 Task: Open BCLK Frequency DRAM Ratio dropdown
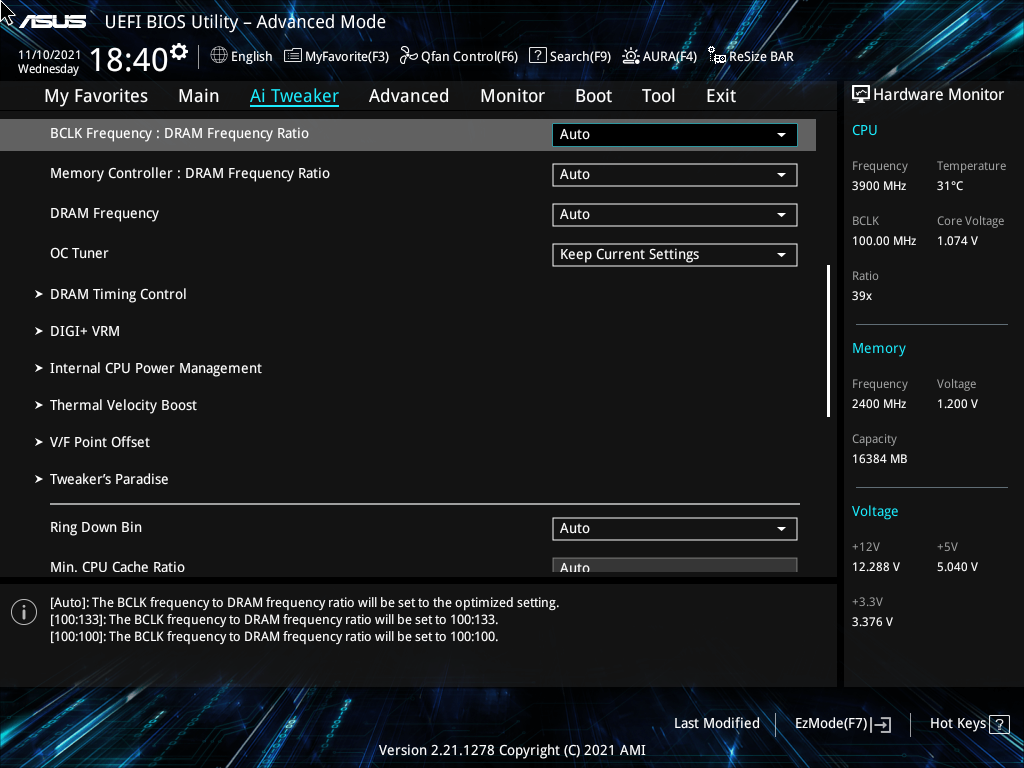pyautogui.click(x=675, y=135)
